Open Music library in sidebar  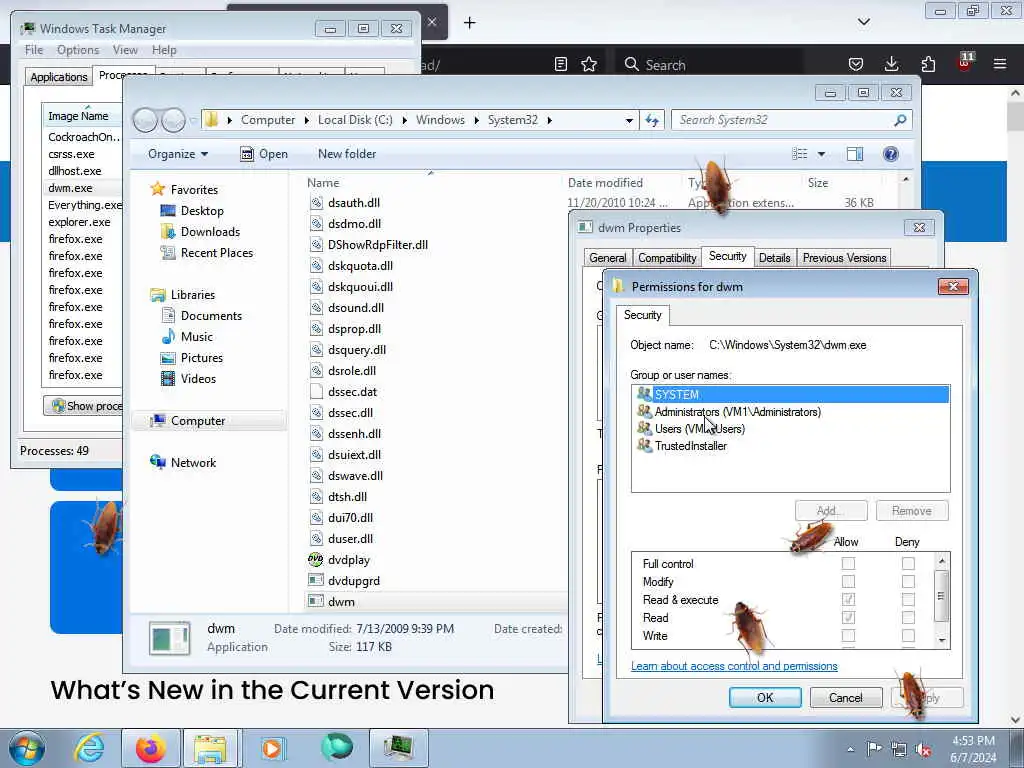click(x=197, y=337)
